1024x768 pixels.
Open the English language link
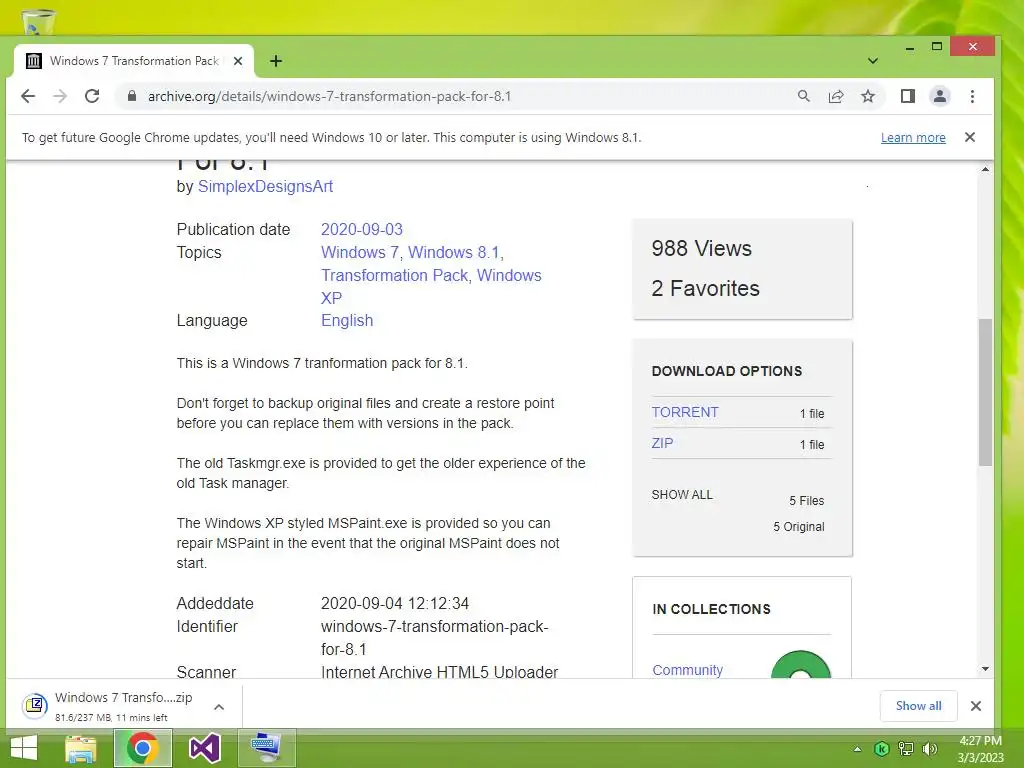click(x=347, y=320)
